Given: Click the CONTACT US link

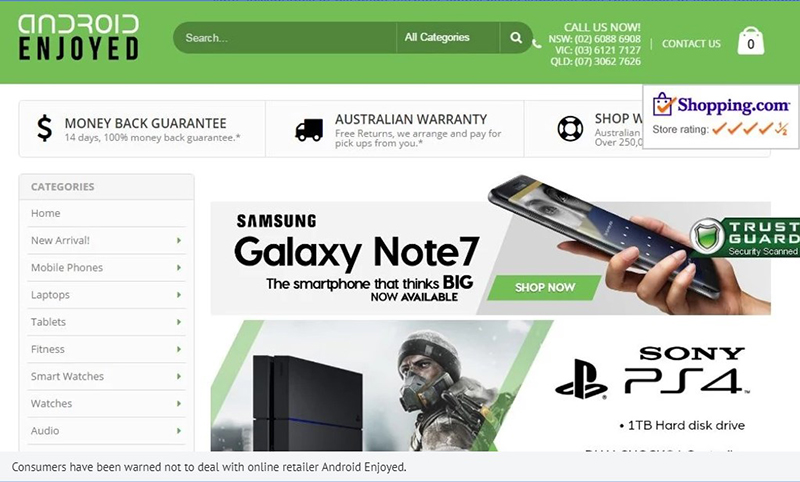Looking at the screenshot, I should (691, 44).
